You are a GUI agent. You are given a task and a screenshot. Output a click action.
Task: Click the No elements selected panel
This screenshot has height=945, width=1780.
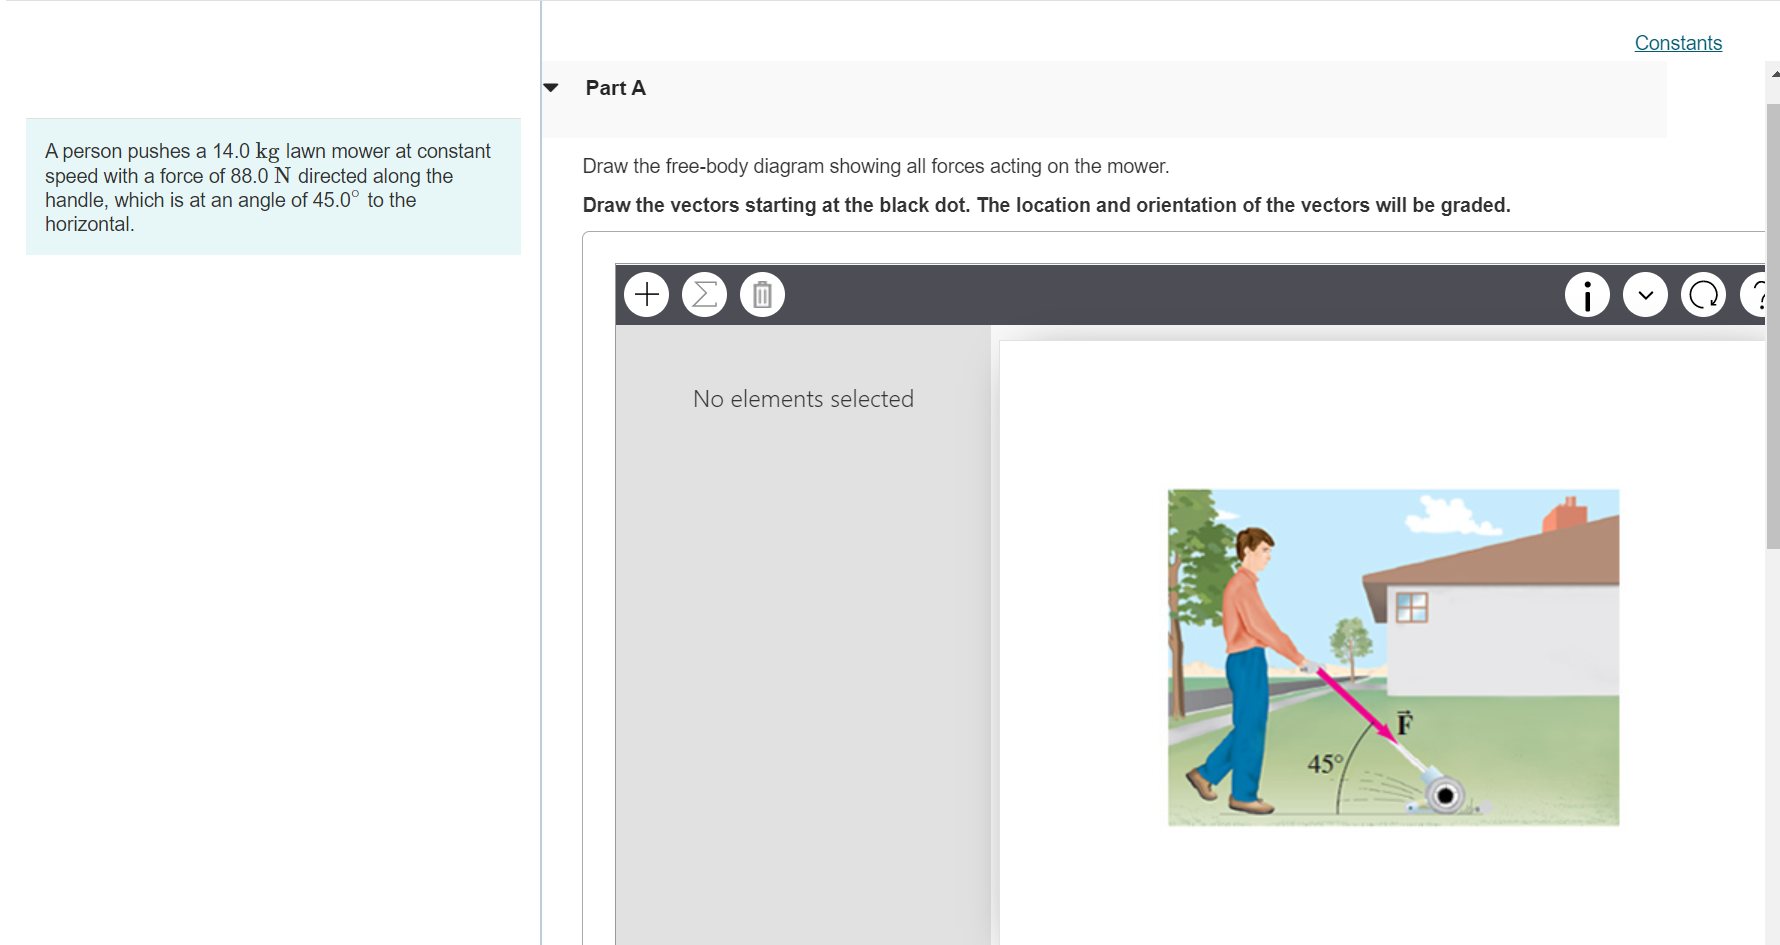(803, 398)
